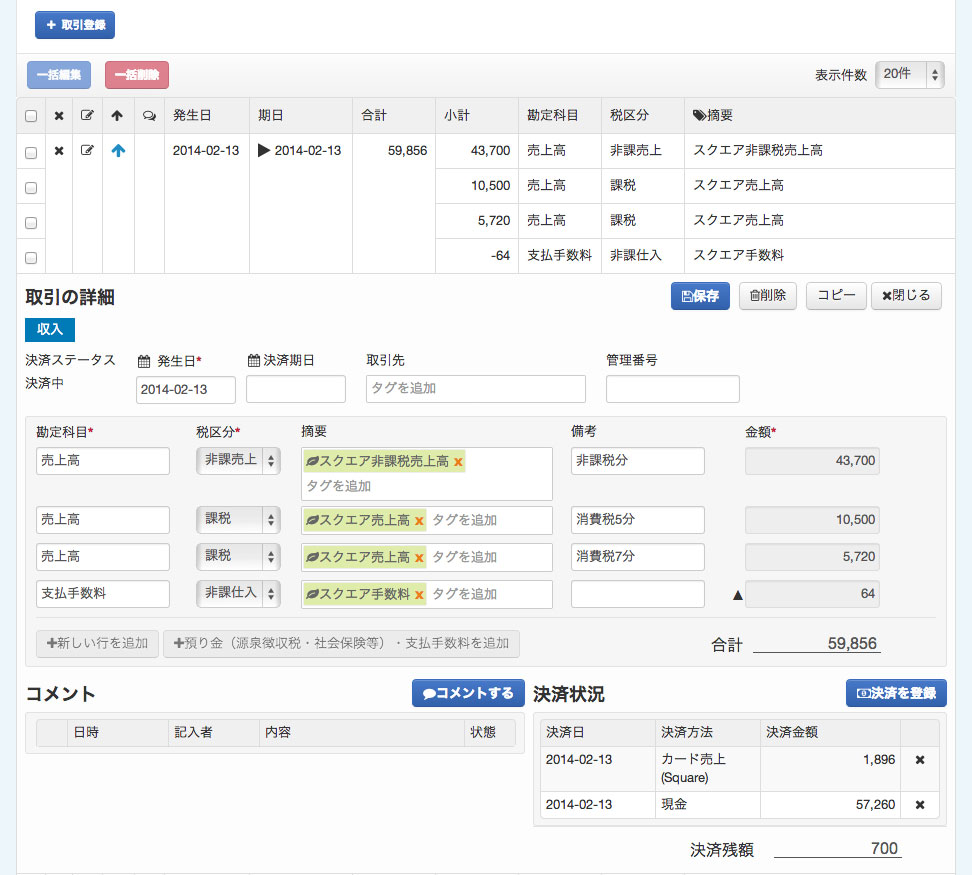Screen dimensions: 972x875
Task: Click the 決済を登録 button
Action: 895,692
